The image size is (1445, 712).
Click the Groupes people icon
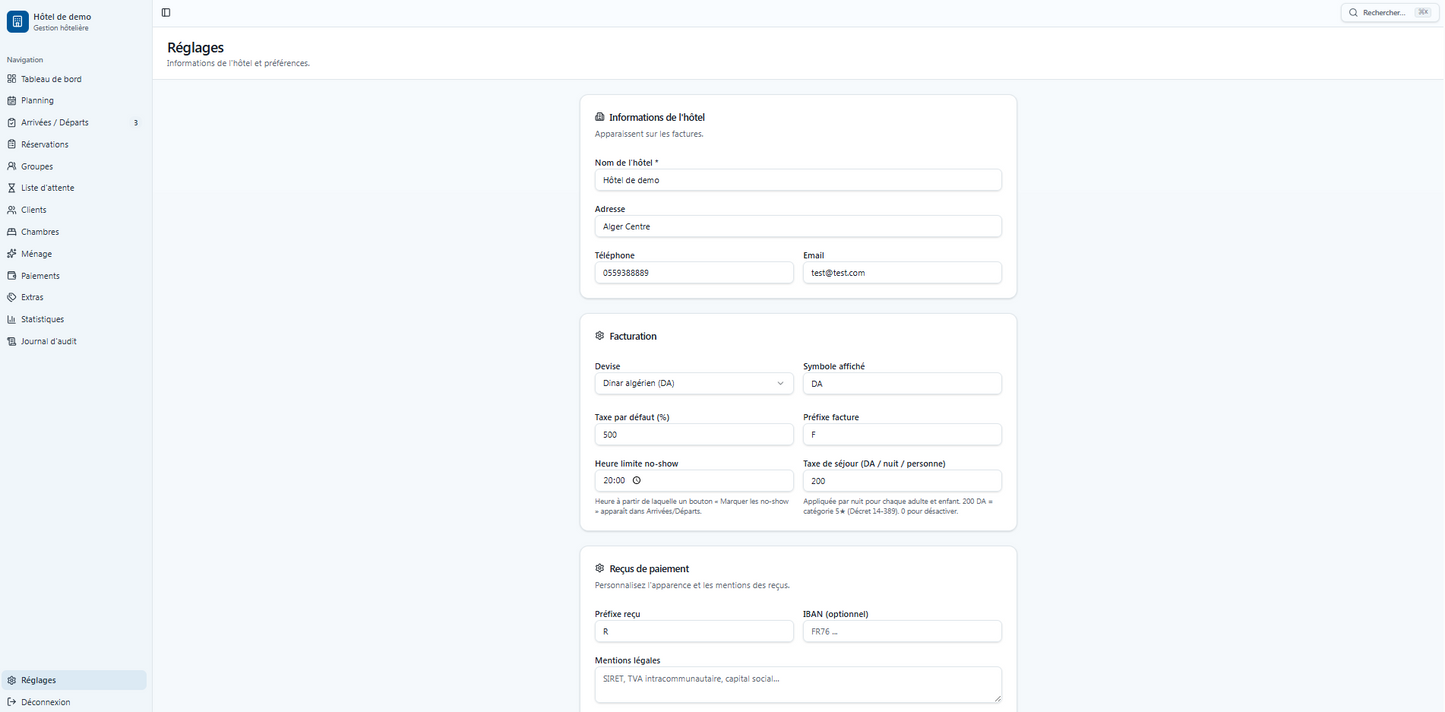pyautogui.click(x=12, y=167)
